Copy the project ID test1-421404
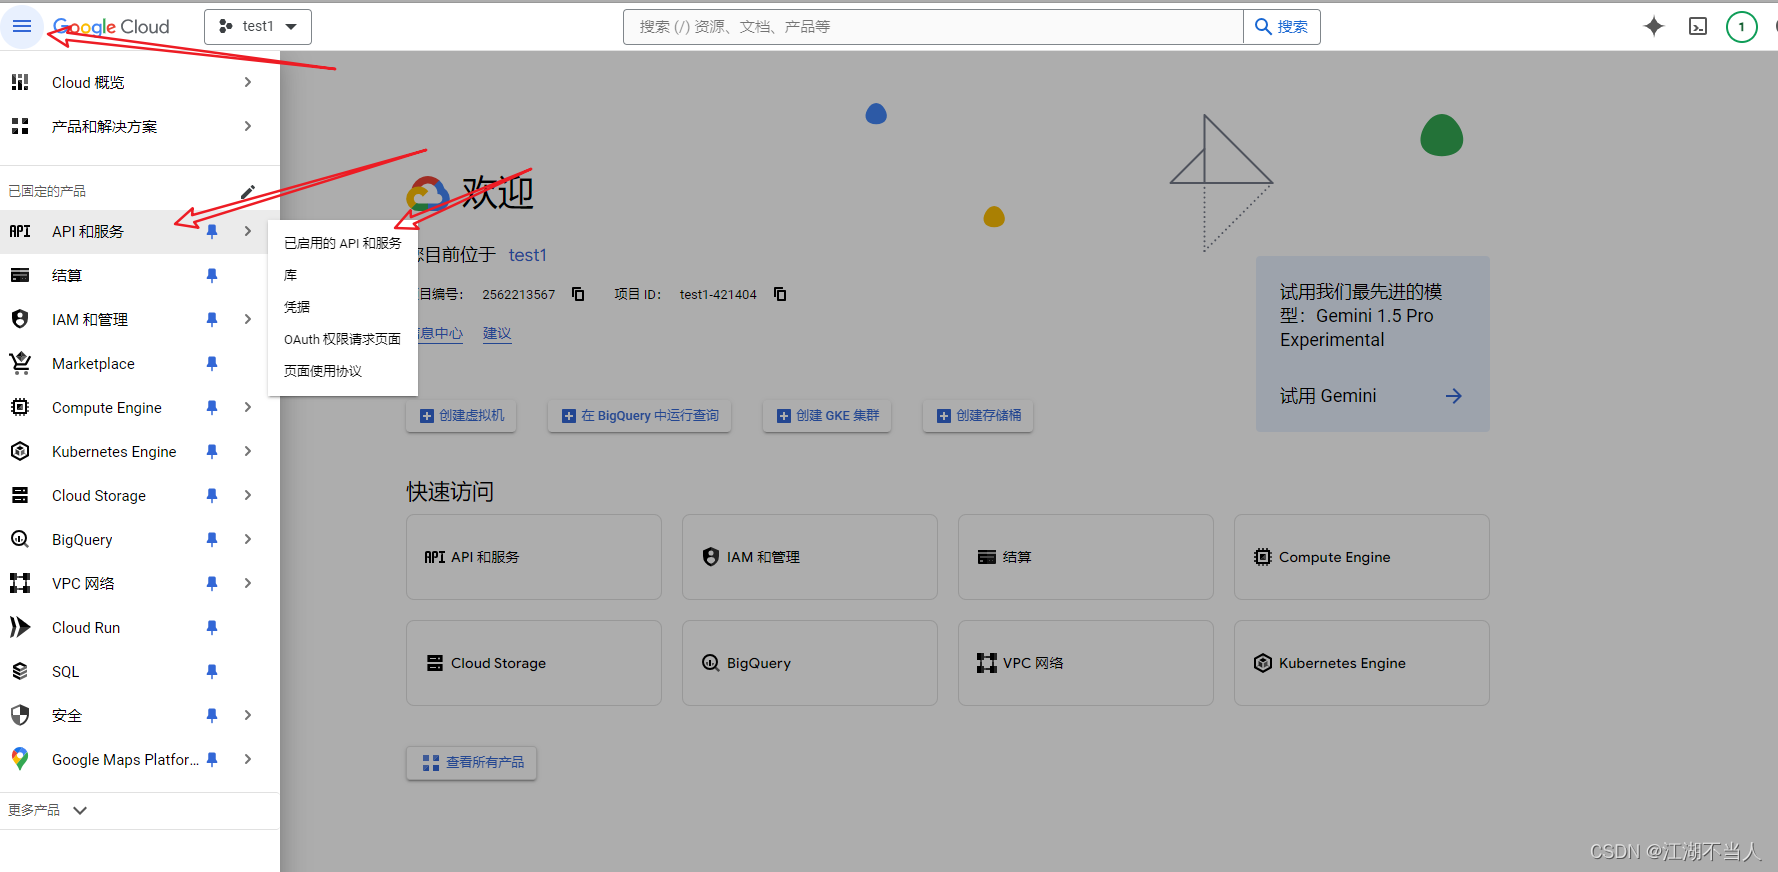Image resolution: width=1778 pixels, height=872 pixels. (x=780, y=294)
